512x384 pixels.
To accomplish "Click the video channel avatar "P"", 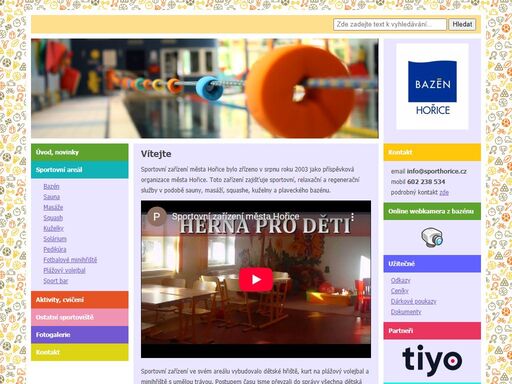I will (x=156, y=217).
